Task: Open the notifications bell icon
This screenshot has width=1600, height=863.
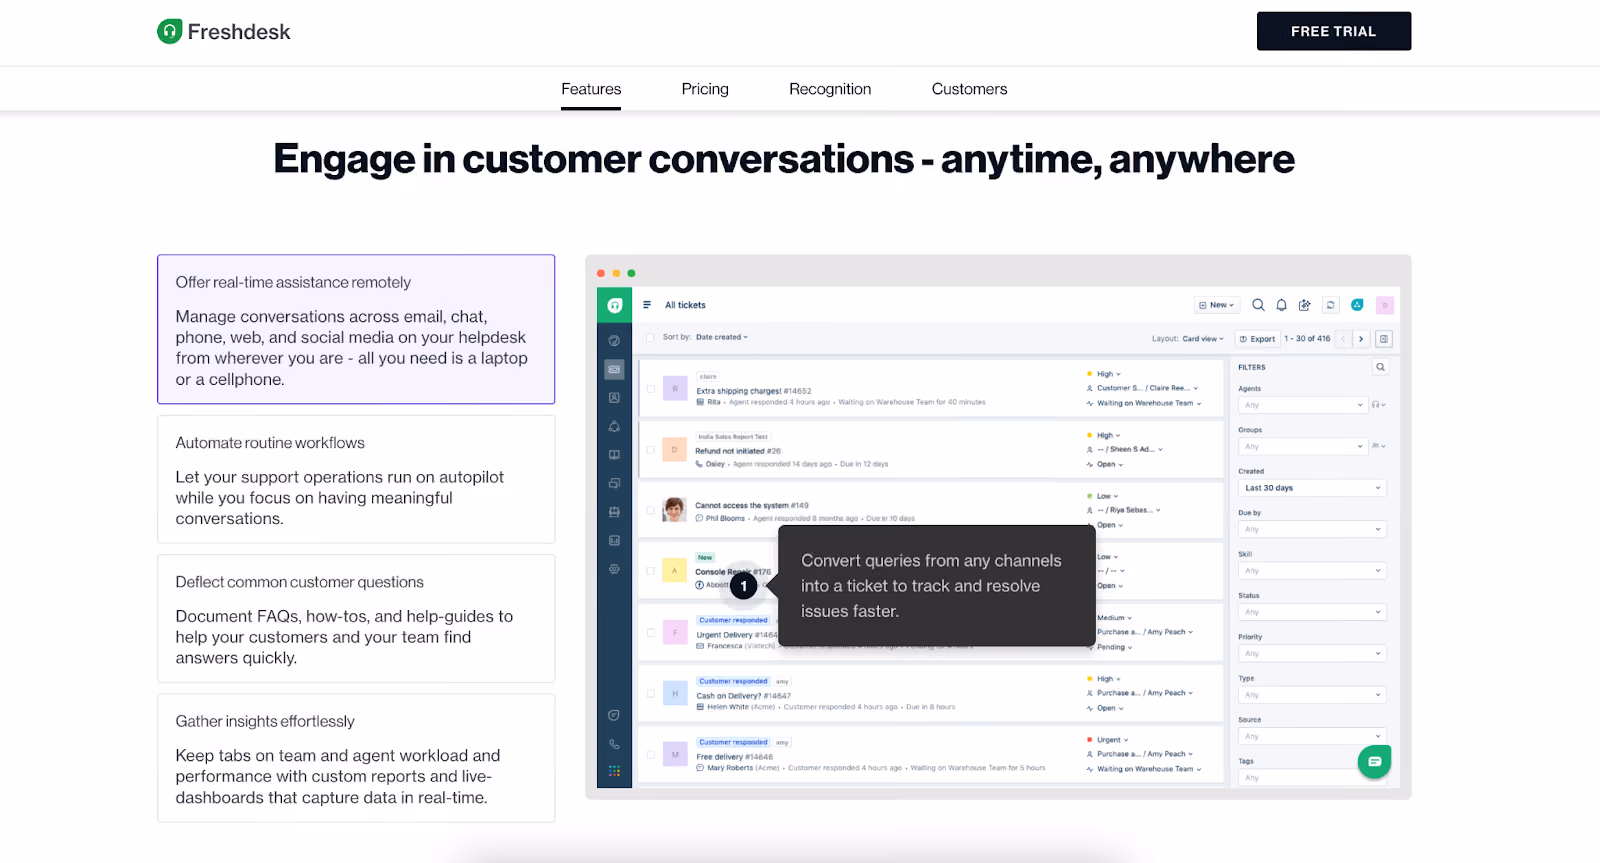Action: click(1281, 305)
